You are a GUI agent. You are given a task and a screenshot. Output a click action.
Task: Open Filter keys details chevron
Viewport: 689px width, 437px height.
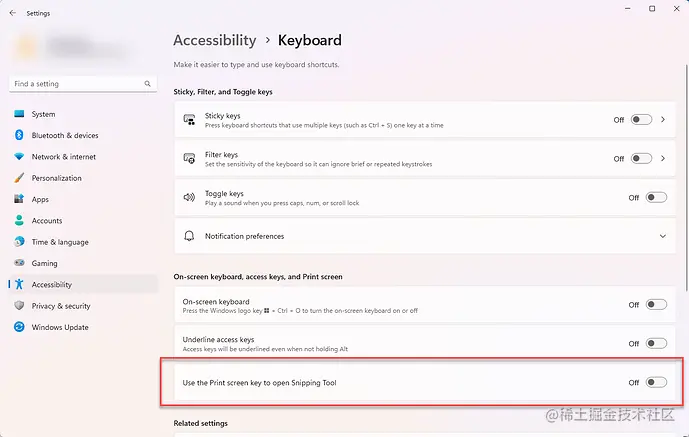click(663, 158)
